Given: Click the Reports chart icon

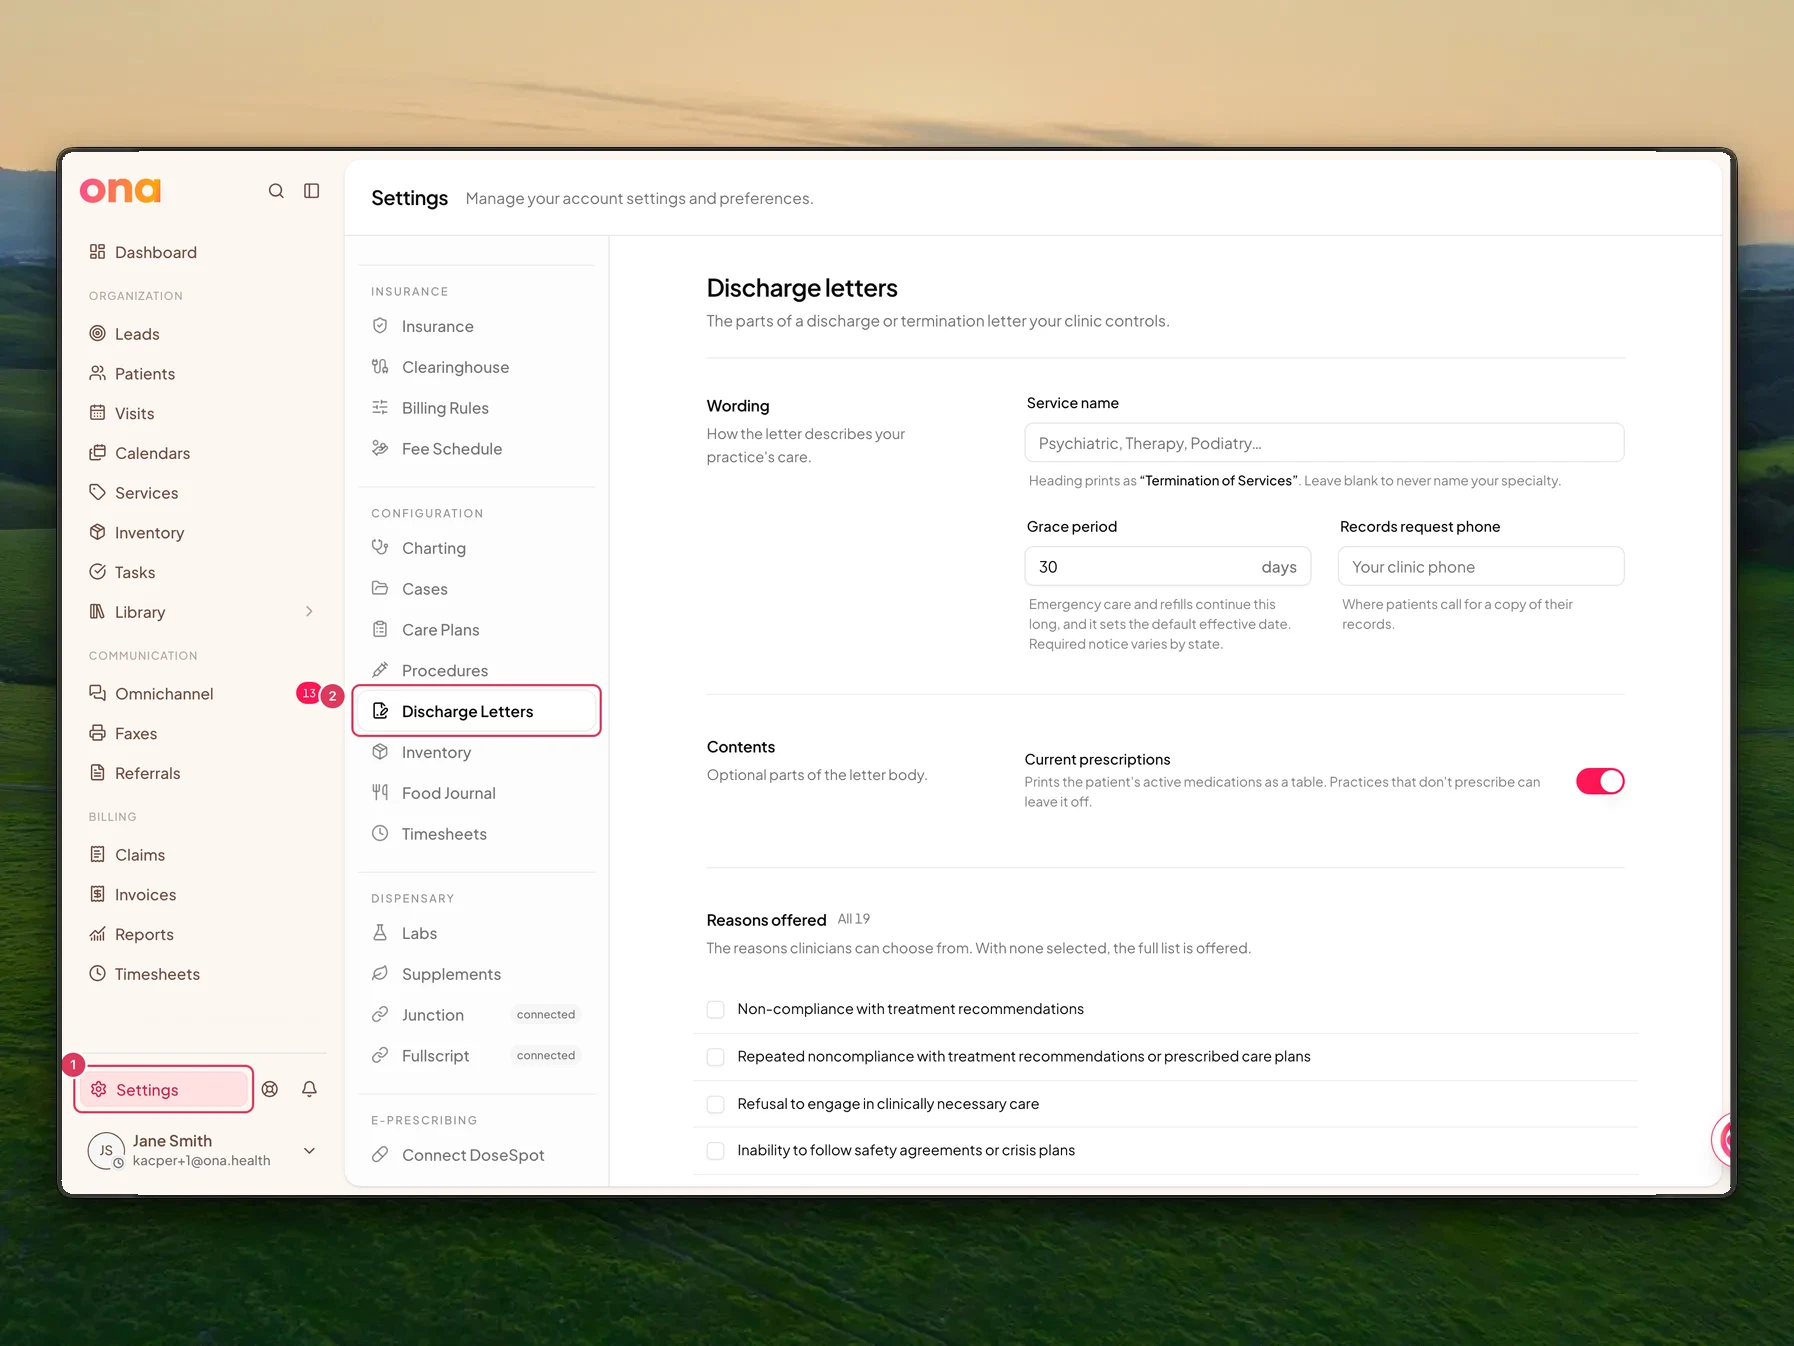Looking at the screenshot, I should click(97, 934).
